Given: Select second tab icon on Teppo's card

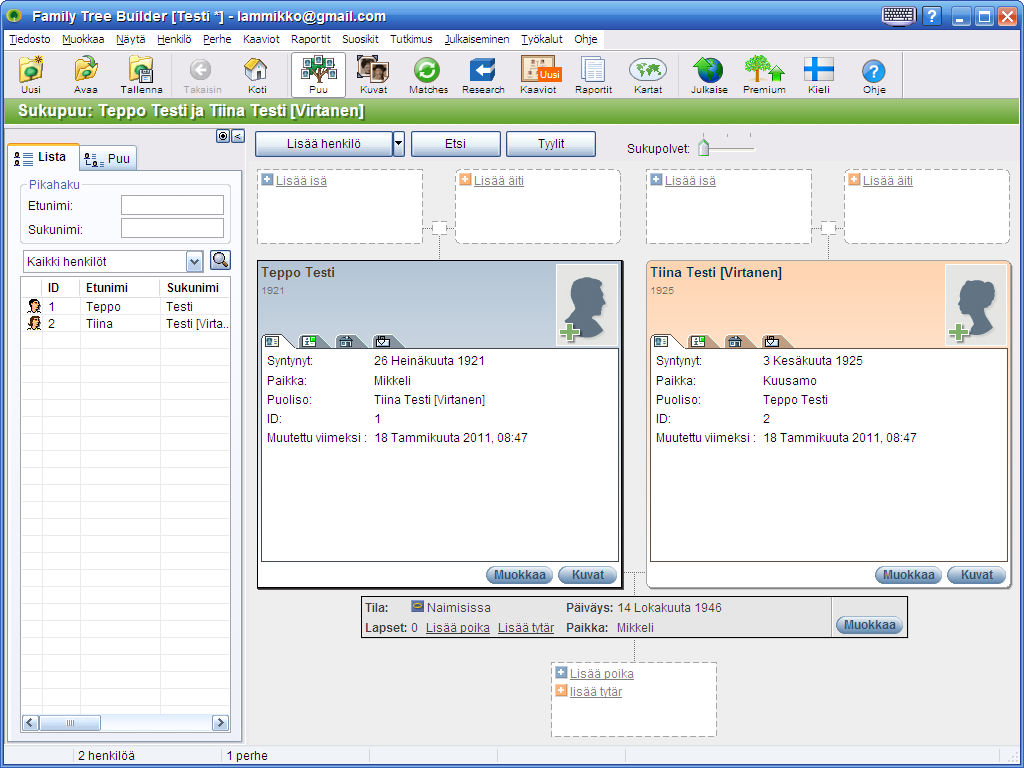Looking at the screenshot, I should 308,341.
